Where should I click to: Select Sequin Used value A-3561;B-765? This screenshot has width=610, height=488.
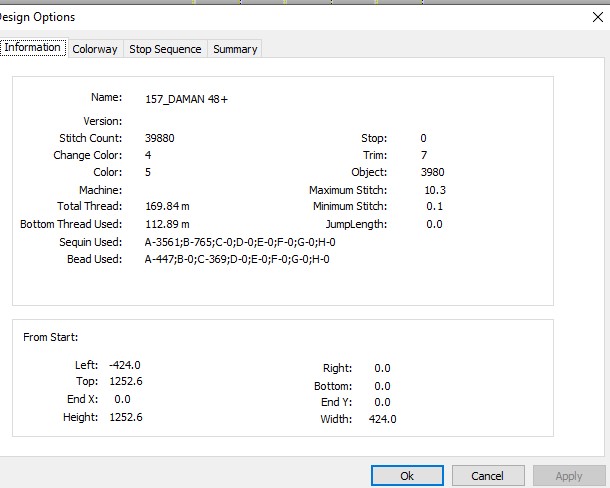[x=240, y=242]
